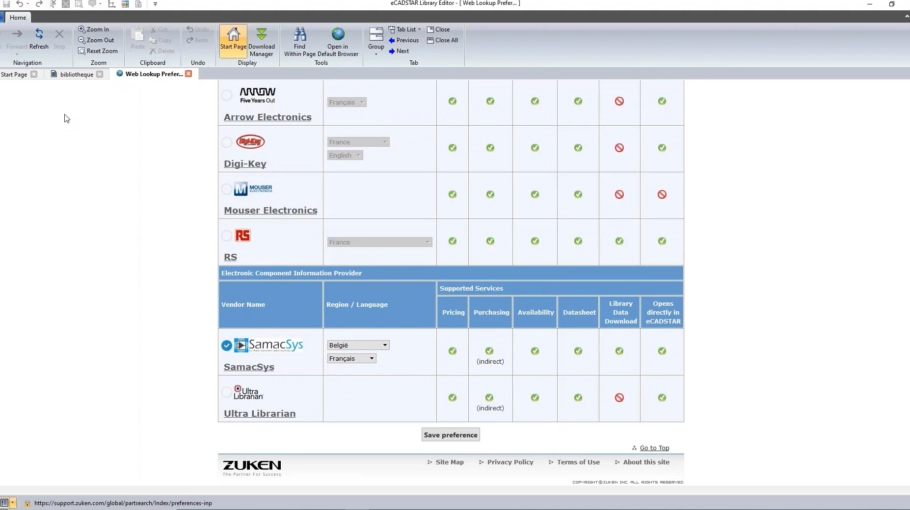The height and width of the screenshot is (510, 910).
Task: Click the Redo button in ribbon
Action: click(197, 40)
